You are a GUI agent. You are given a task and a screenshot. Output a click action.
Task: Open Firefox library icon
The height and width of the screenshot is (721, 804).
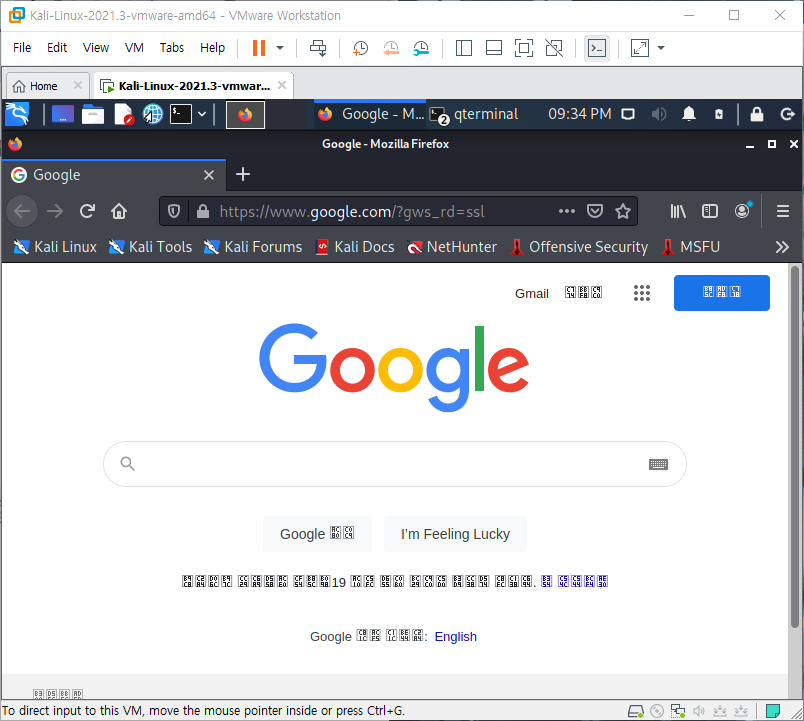click(x=678, y=211)
